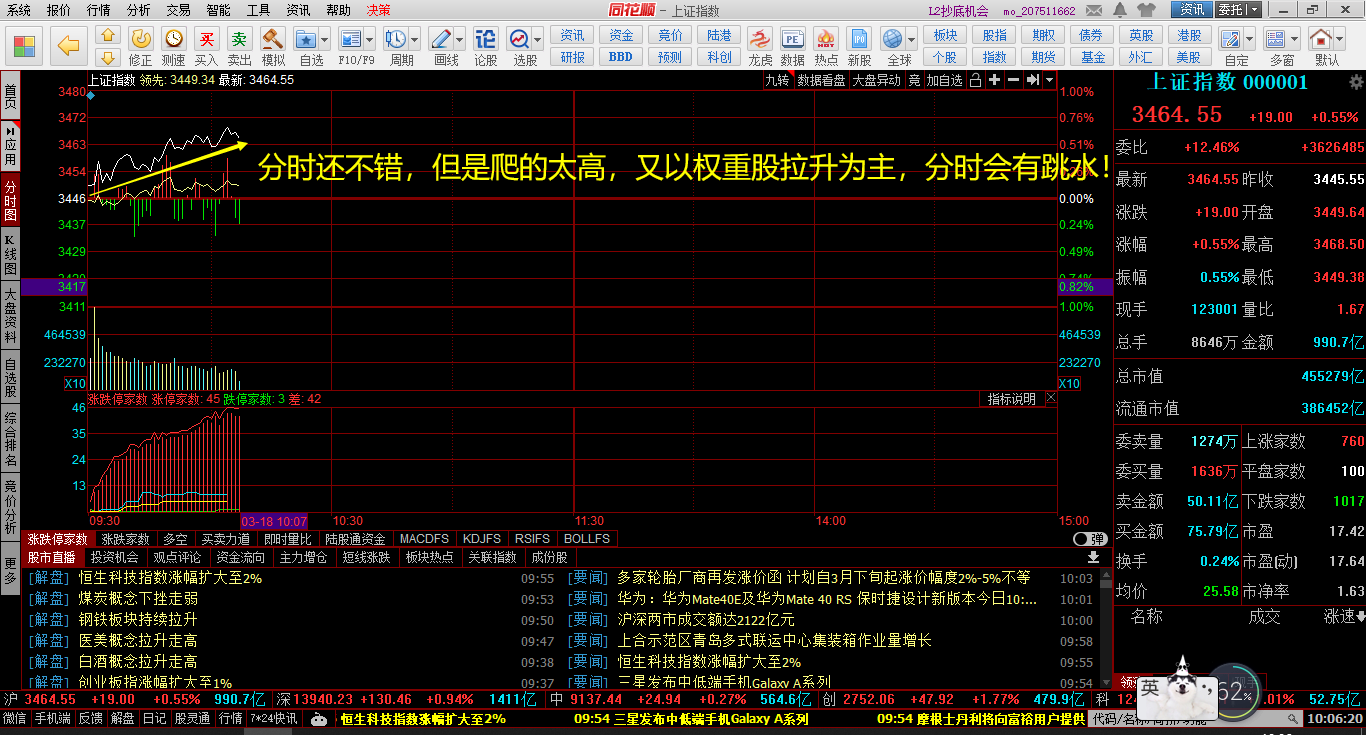Open the 大盘异动 chart button
Viewport: 1366px width, 735px height.
click(876, 80)
